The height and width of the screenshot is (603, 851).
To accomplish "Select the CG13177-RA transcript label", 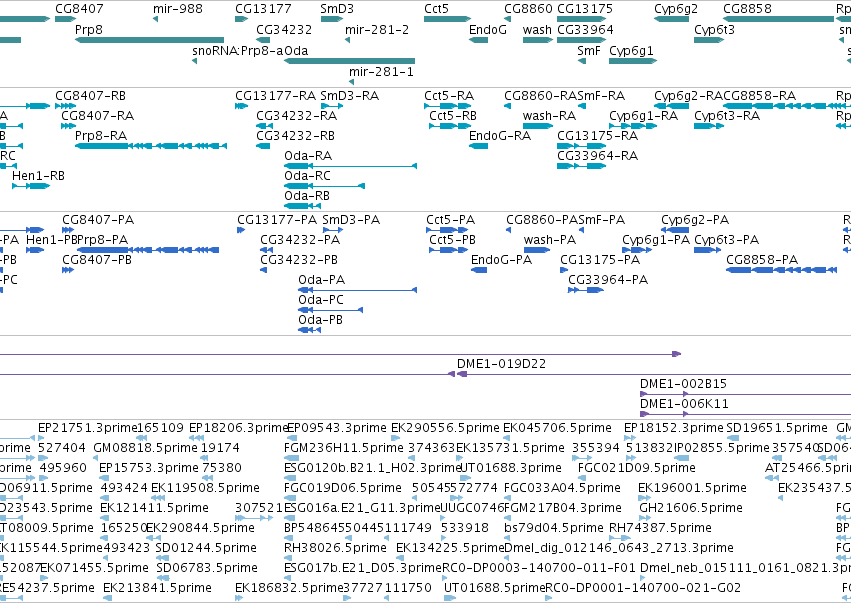I will [x=276, y=96].
